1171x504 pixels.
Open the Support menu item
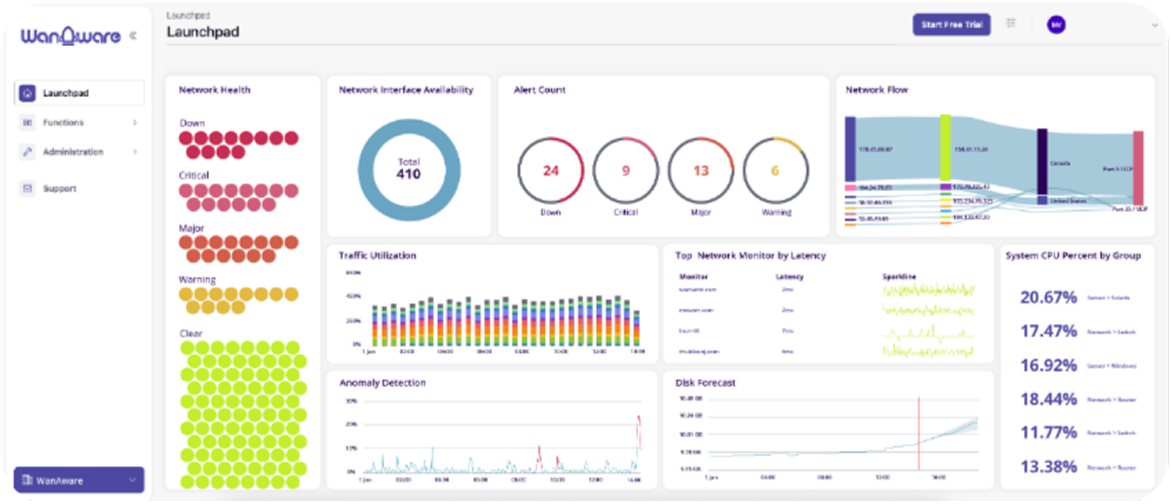pos(78,189)
